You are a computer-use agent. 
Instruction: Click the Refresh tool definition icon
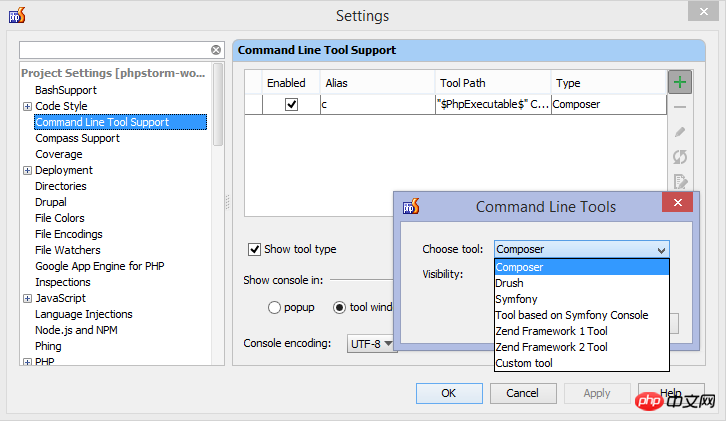coord(680,156)
